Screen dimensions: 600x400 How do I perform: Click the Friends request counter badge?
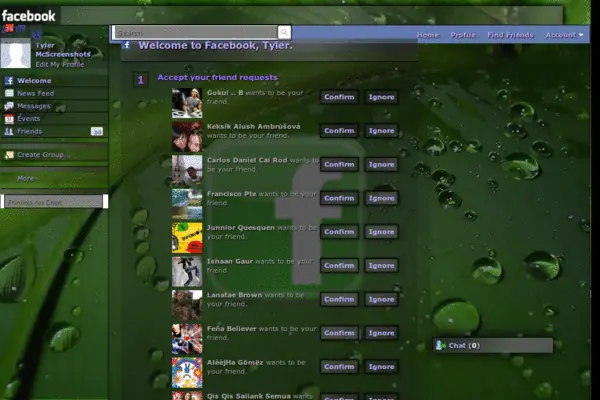coord(97,131)
